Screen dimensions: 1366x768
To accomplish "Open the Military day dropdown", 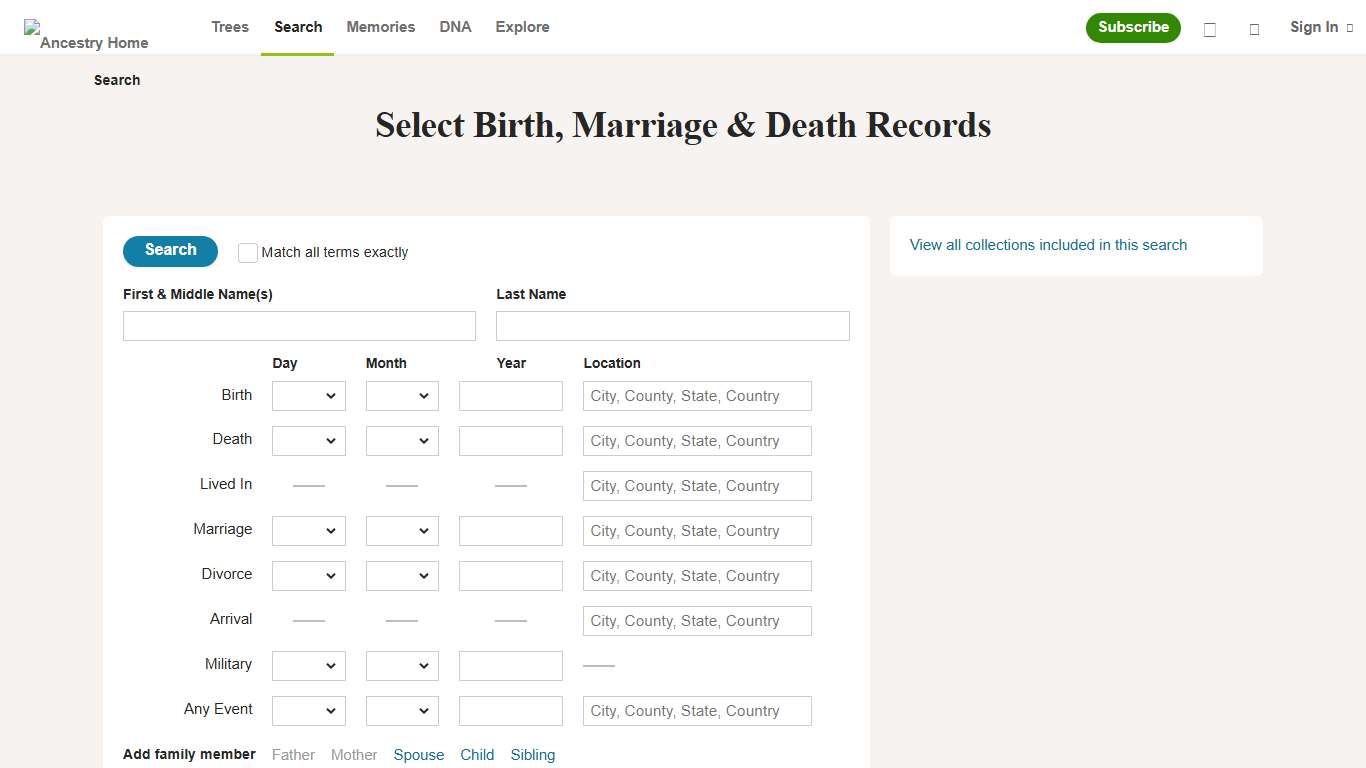I will [x=308, y=665].
